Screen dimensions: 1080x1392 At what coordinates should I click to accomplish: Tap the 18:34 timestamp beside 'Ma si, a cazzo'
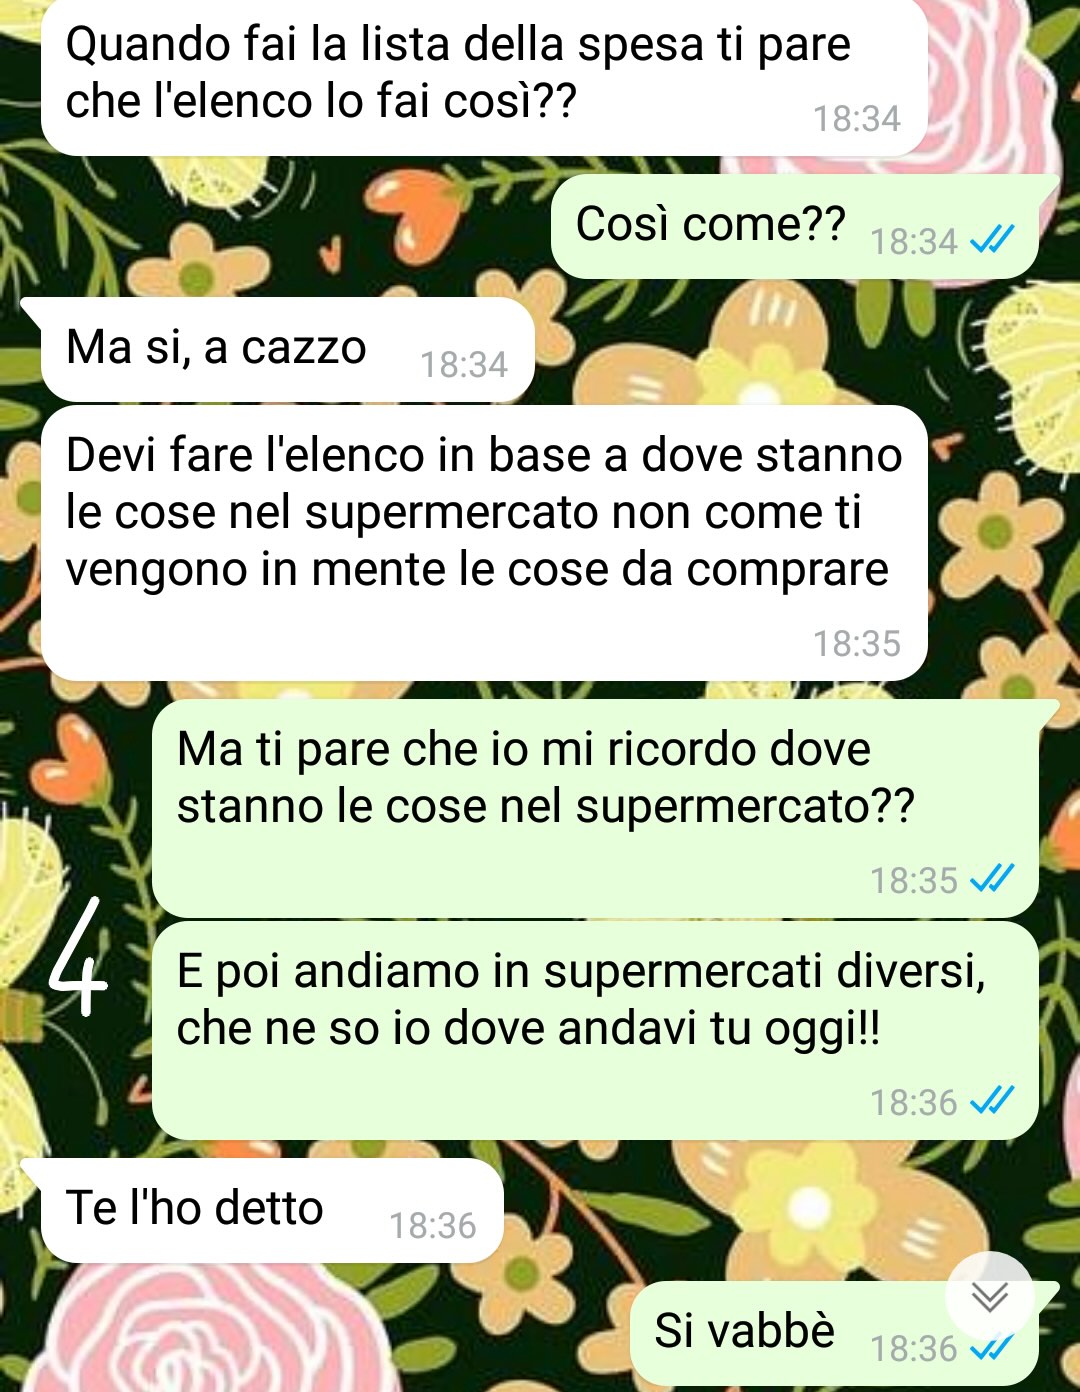pyautogui.click(x=463, y=364)
